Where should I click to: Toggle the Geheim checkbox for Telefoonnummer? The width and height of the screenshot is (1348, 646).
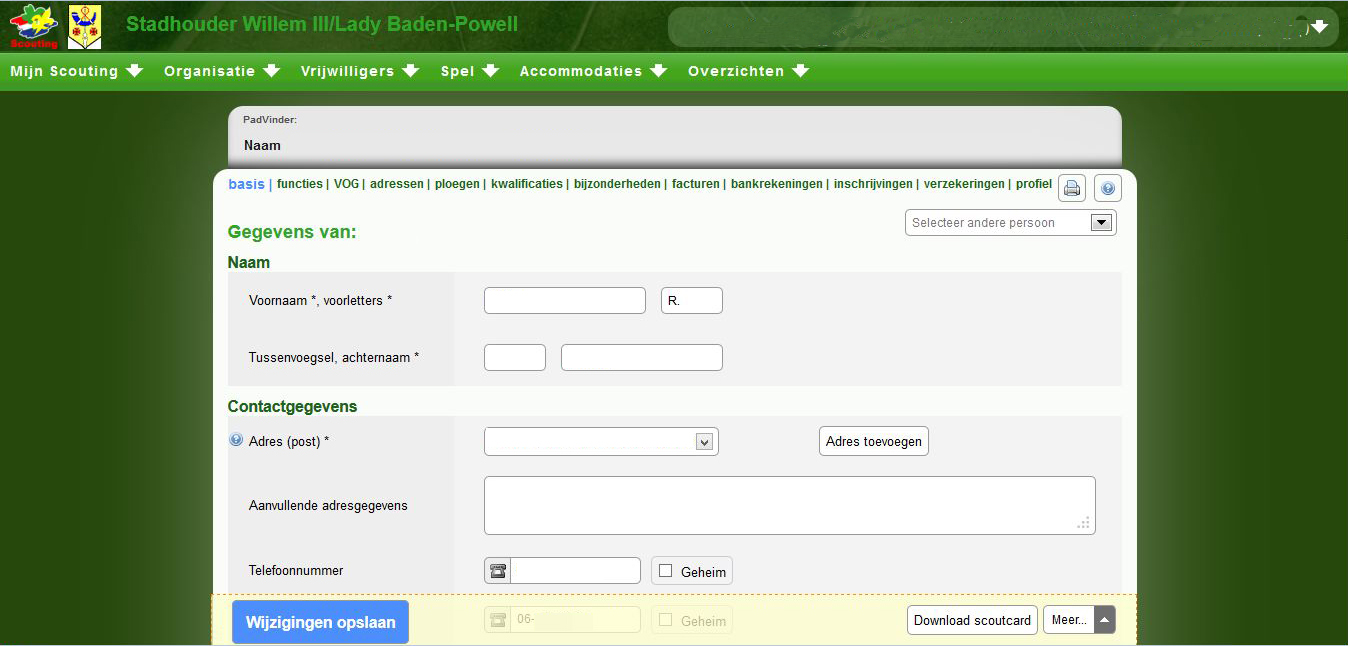coord(666,571)
